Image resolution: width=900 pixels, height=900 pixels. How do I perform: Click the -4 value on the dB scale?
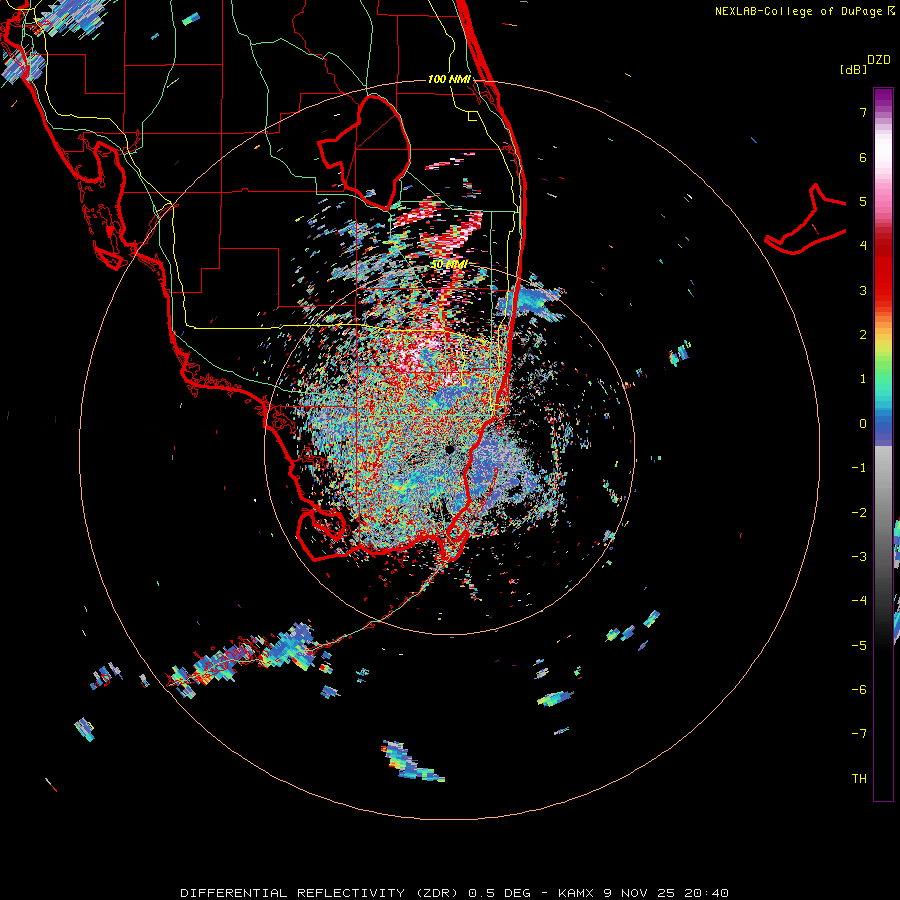pyautogui.click(x=859, y=600)
